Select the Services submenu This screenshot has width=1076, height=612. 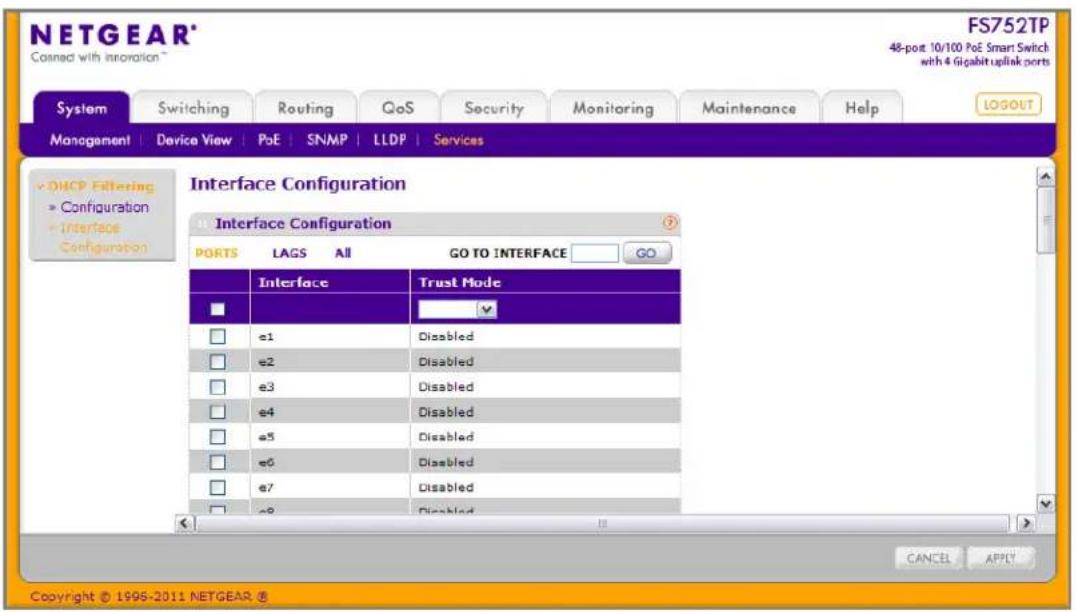click(458, 140)
